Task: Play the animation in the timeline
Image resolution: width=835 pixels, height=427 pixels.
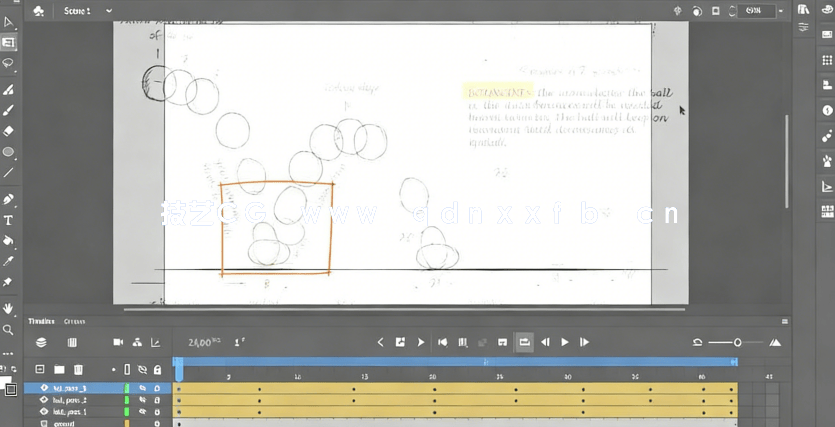Action: pyautogui.click(x=565, y=342)
